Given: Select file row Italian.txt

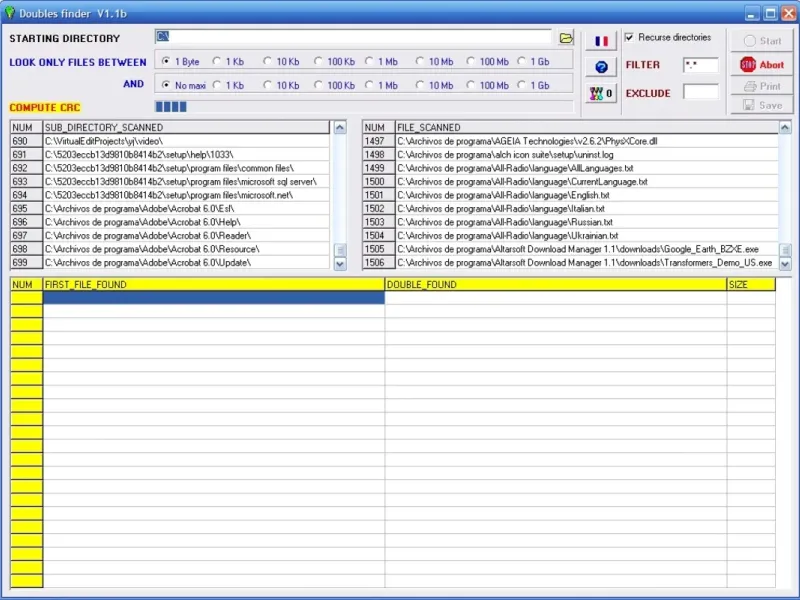Looking at the screenshot, I should click(570, 208).
